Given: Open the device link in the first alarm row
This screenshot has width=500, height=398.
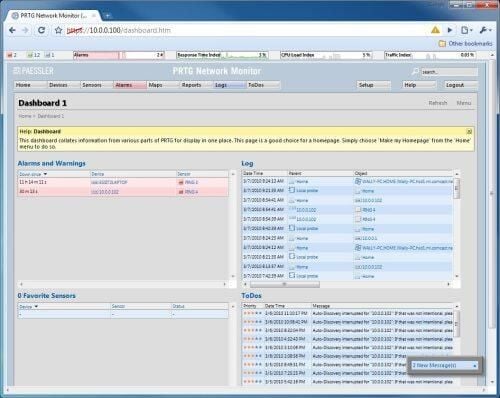Looking at the screenshot, I should (109, 182).
